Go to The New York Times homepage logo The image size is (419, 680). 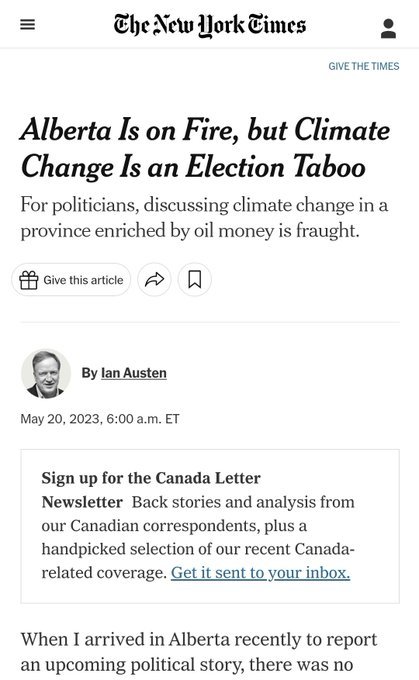(210, 25)
